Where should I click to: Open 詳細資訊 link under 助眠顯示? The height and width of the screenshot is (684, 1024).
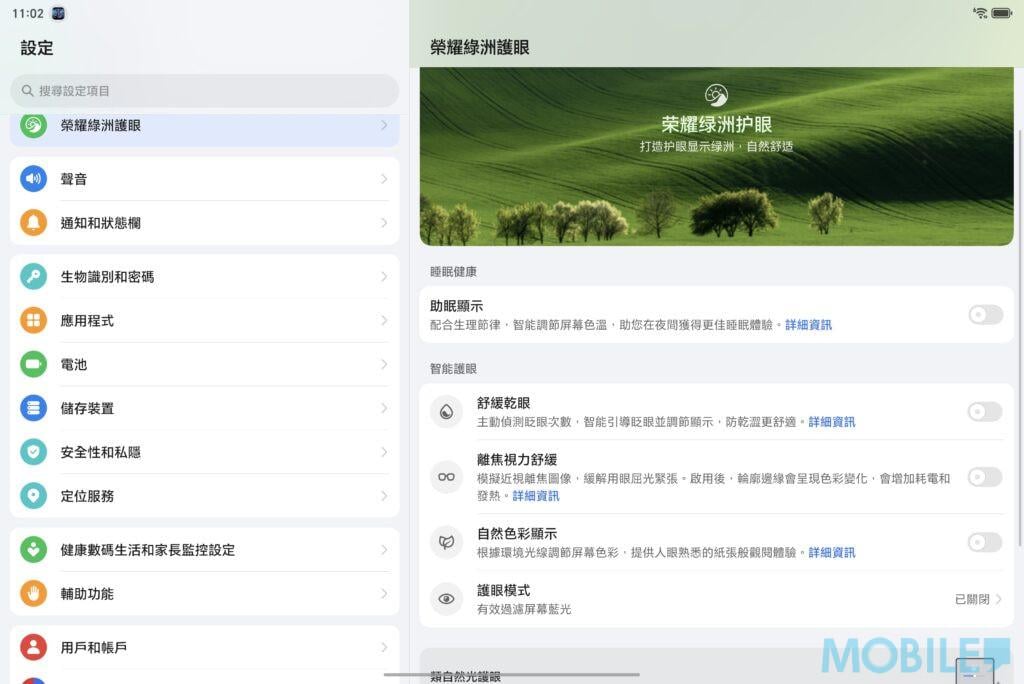[x=808, y=325]
